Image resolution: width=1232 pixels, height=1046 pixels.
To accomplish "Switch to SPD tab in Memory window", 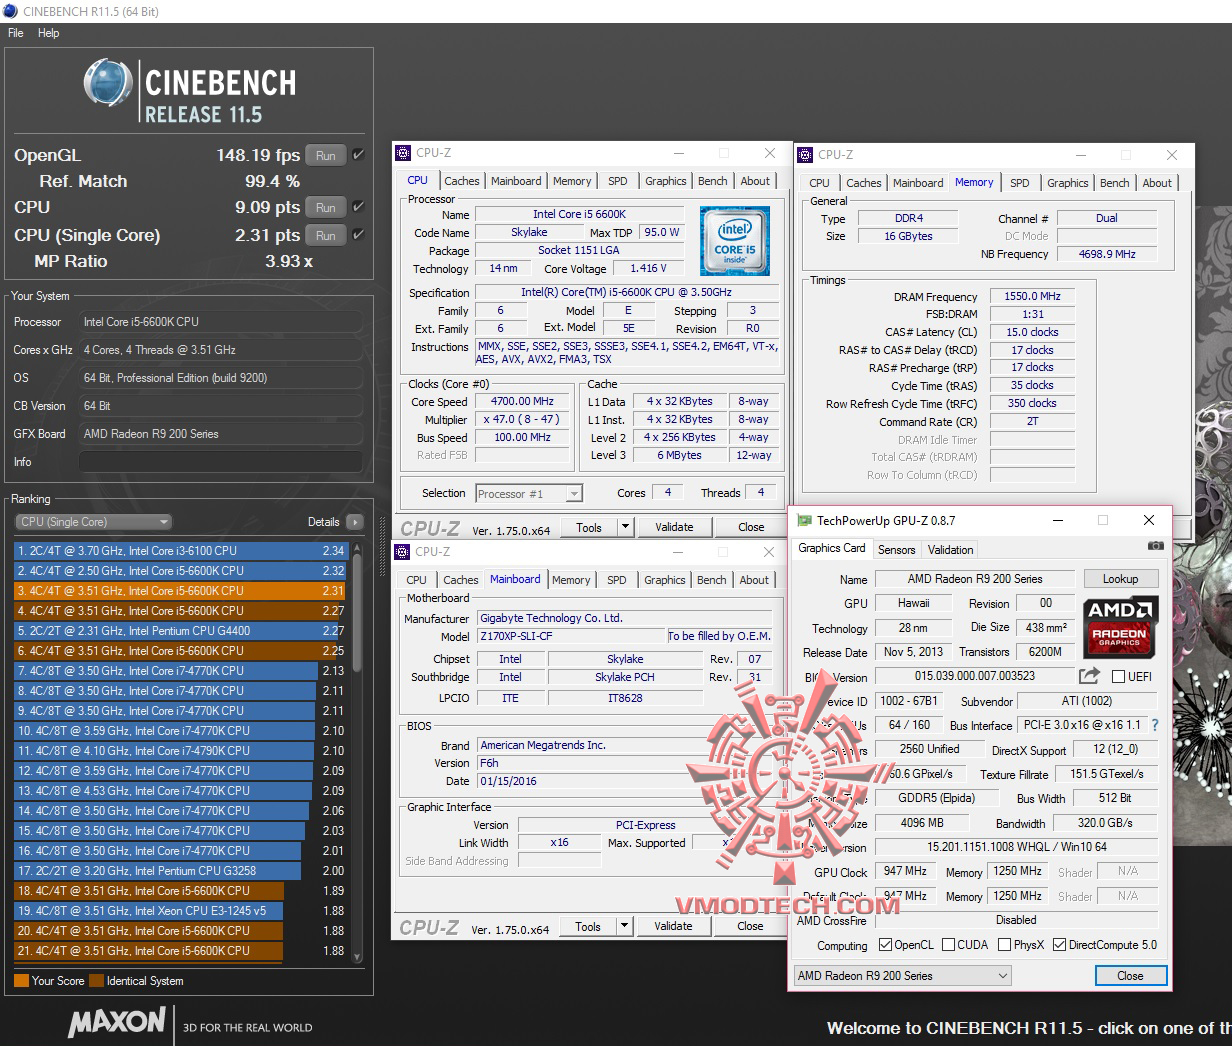I will pos(1020,183).
